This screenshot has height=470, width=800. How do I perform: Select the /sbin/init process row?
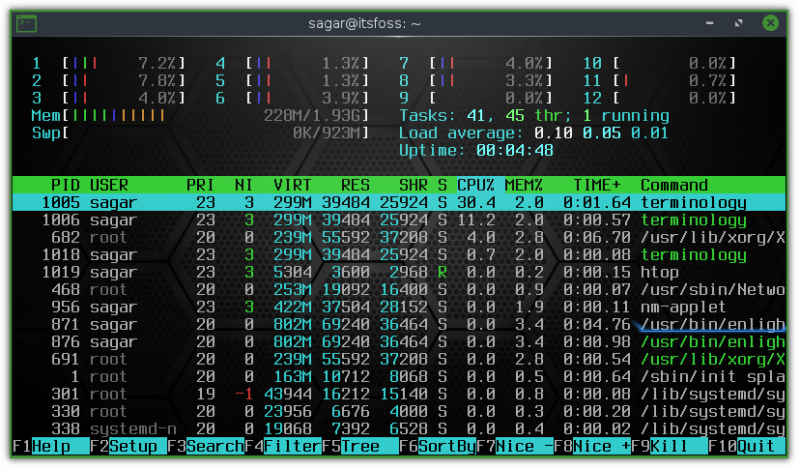click(x=400, y=376)
